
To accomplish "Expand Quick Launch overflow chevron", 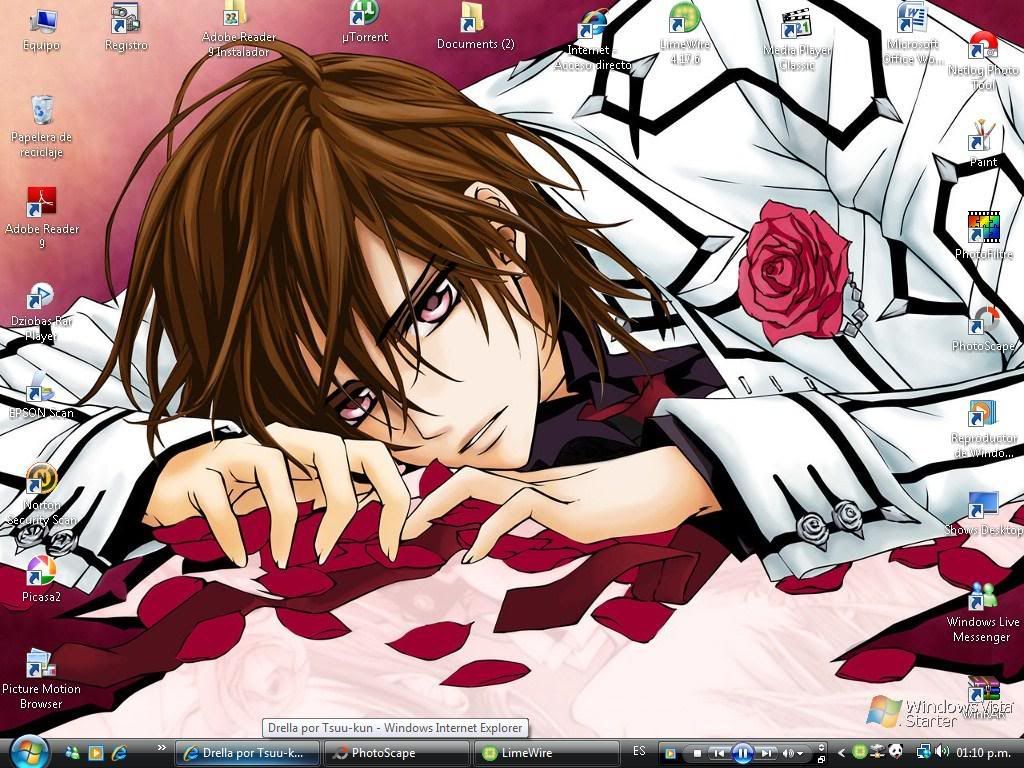I will pos(161,748).
